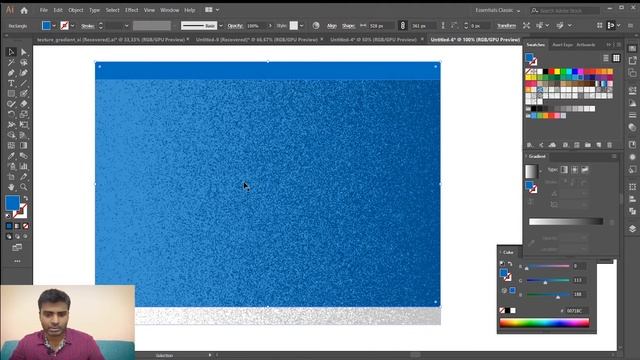Click the G slider in Color panel

point(548,280)
